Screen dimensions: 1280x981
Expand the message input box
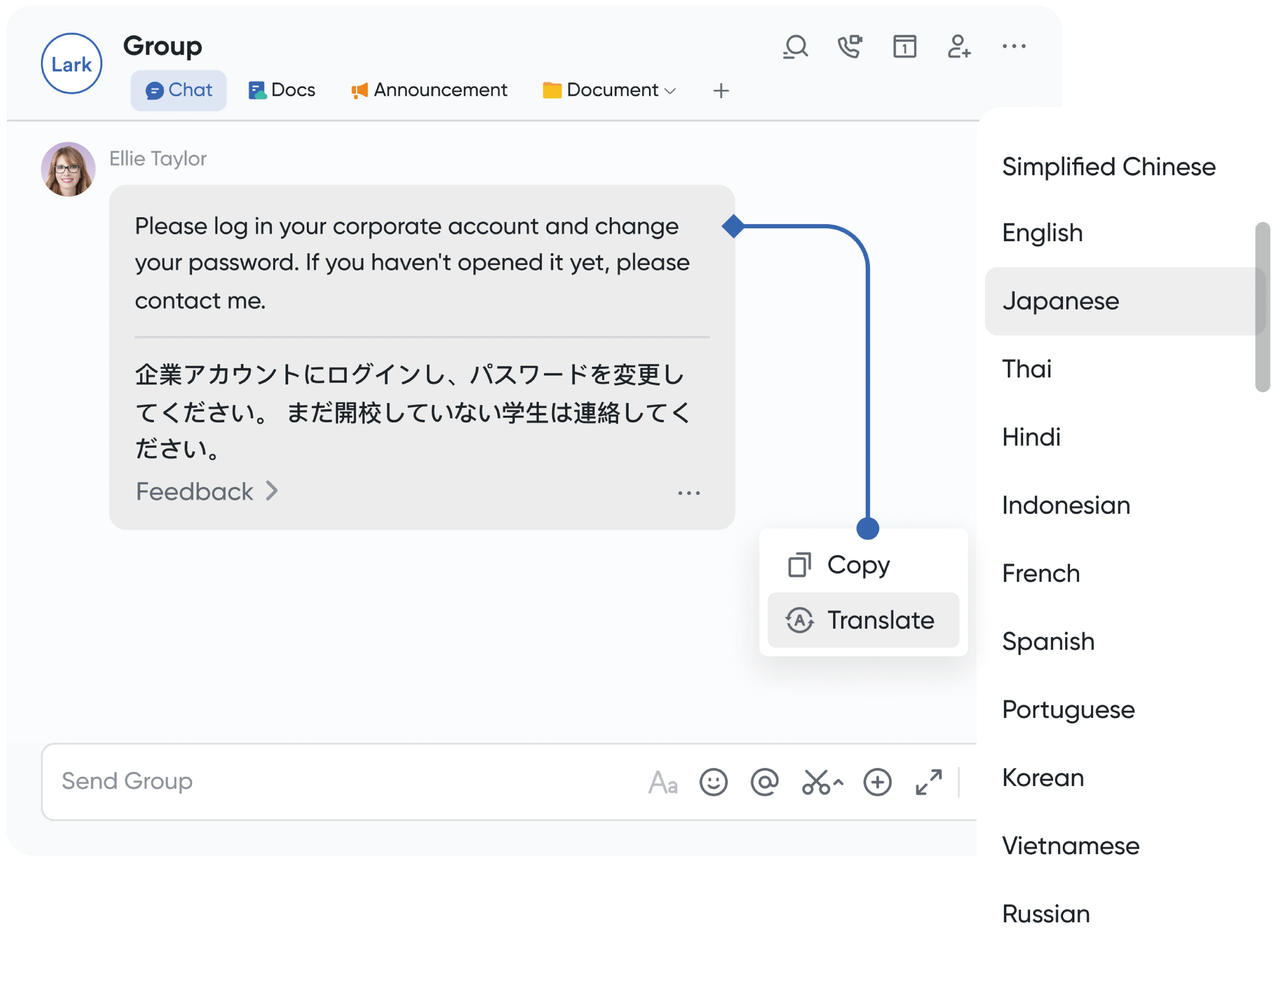pos(929,782)
